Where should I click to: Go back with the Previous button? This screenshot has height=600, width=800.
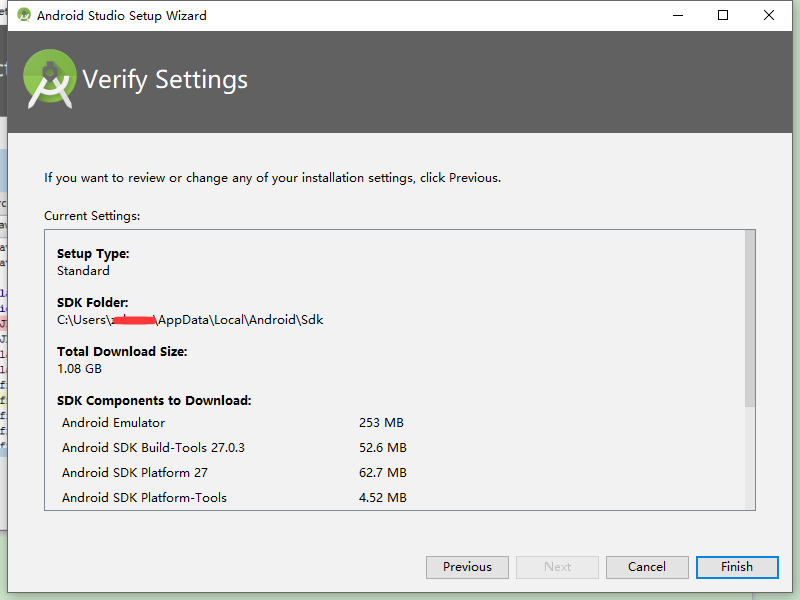tap(467, 567)
